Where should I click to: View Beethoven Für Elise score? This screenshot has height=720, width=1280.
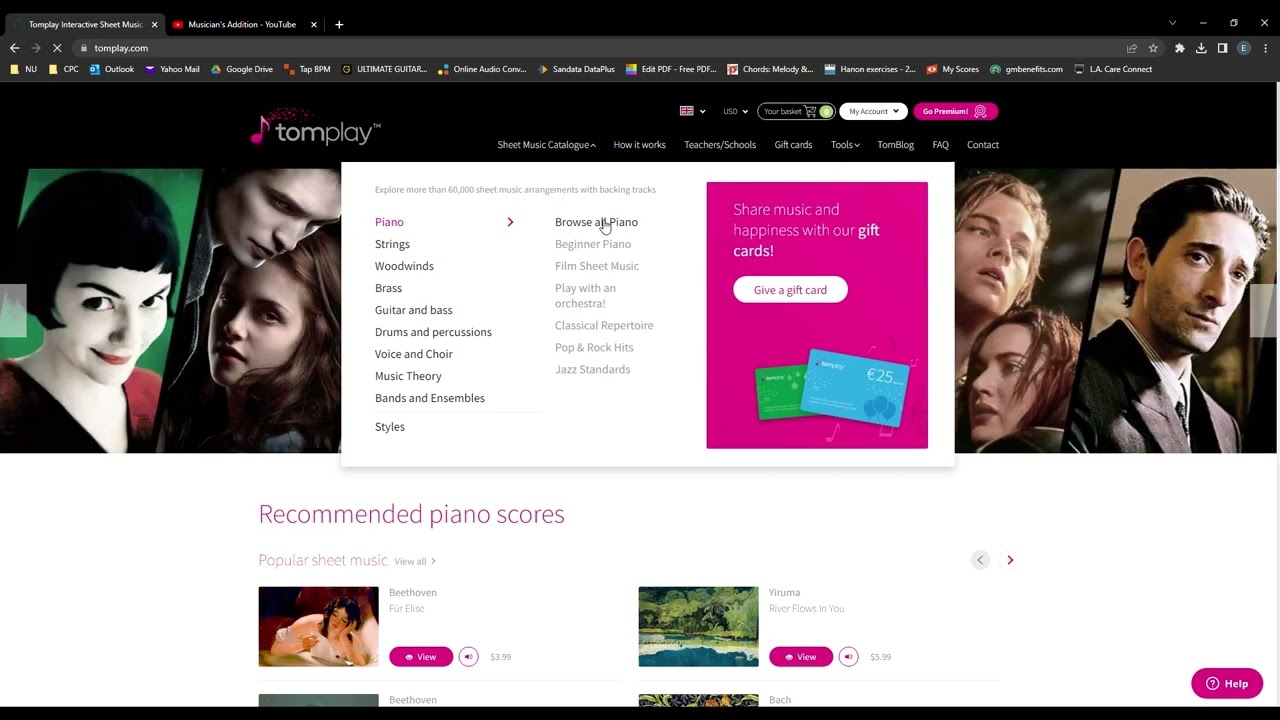click(421, 657)
